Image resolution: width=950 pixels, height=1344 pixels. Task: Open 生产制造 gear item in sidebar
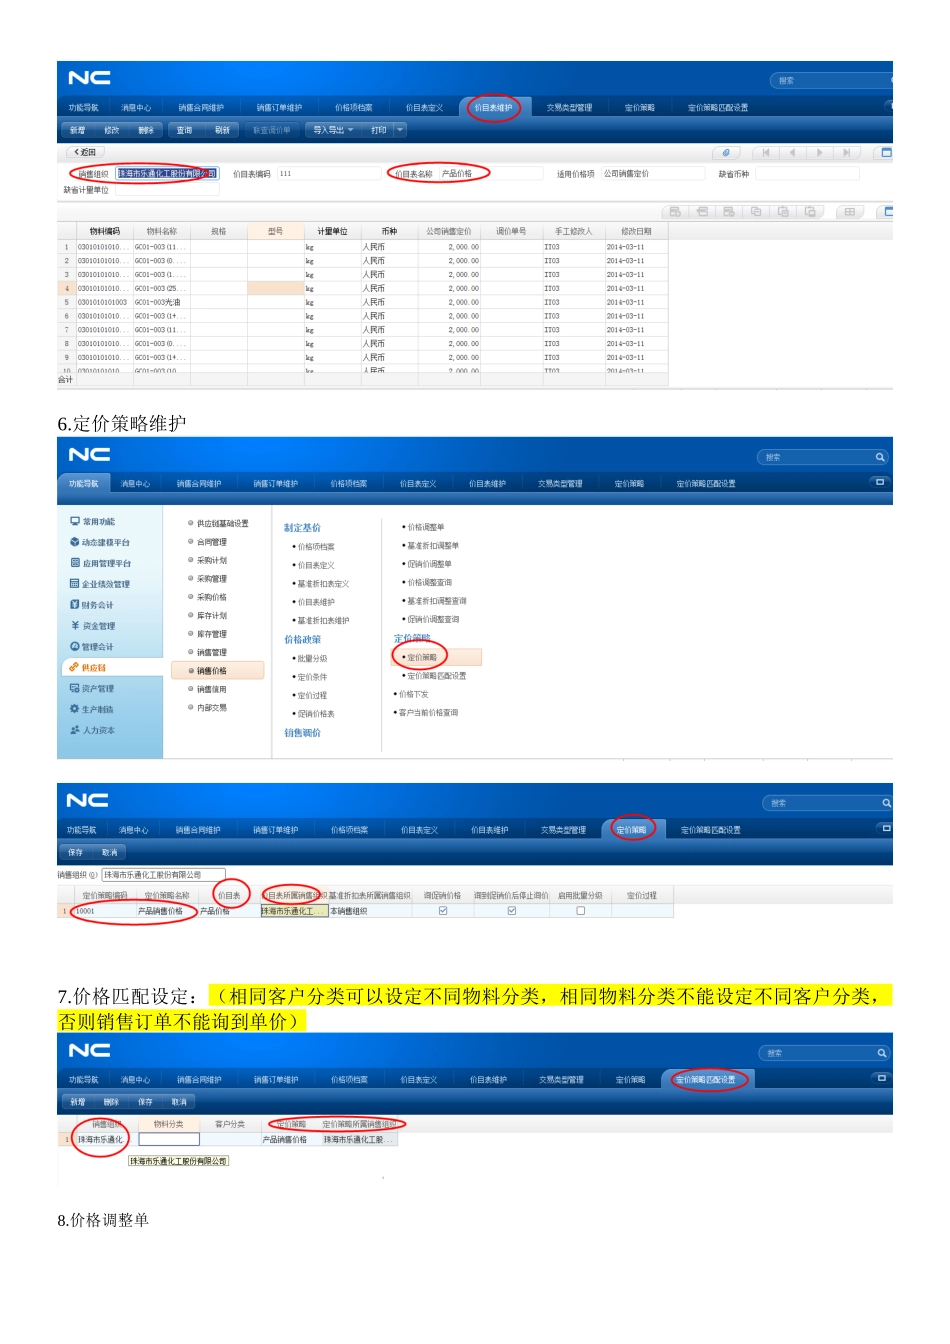91,709
